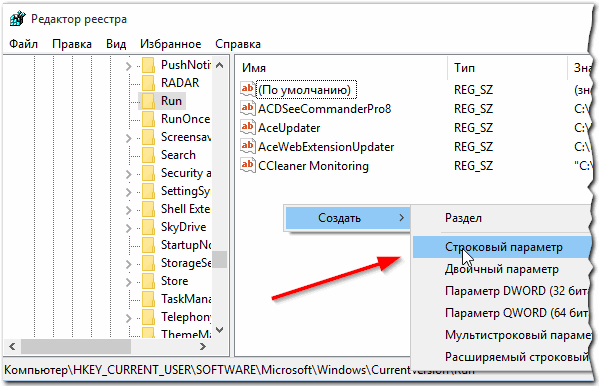Click the CCleaner Monitoring value's ab icon
The image size is (599, 386).
coord(248,165)
